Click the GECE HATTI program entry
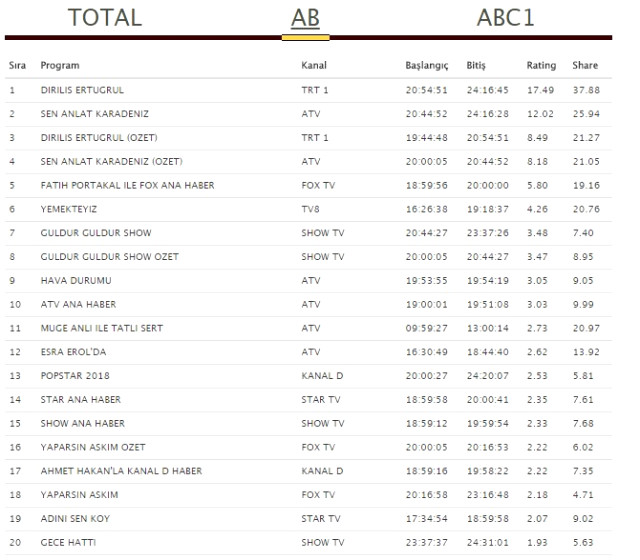This screenshot has height=560, width=640. click(68, 542)
